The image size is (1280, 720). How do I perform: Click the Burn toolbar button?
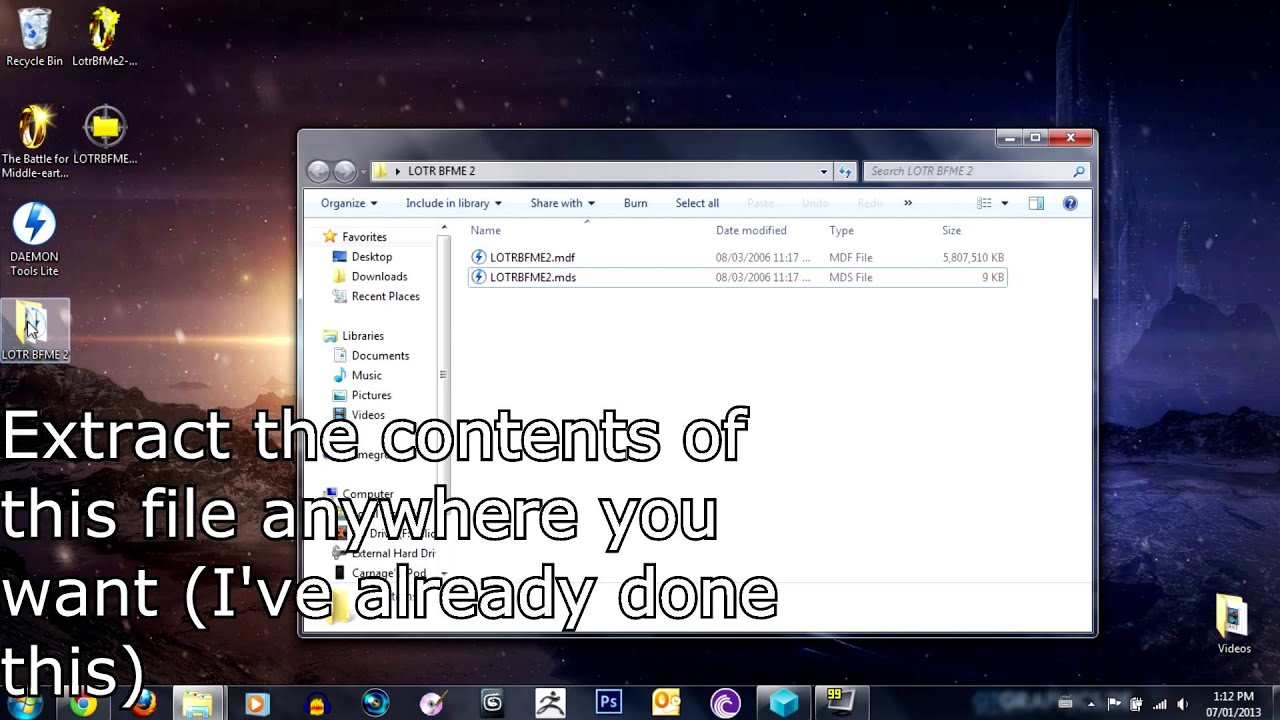click(635, 203)
